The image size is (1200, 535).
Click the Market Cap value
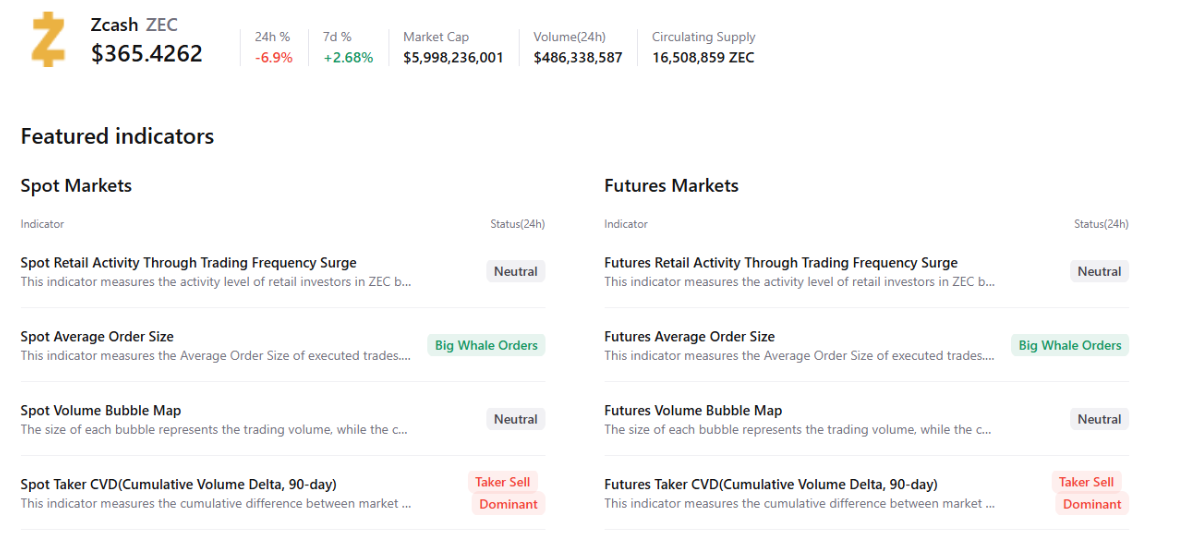coord(453,58)
